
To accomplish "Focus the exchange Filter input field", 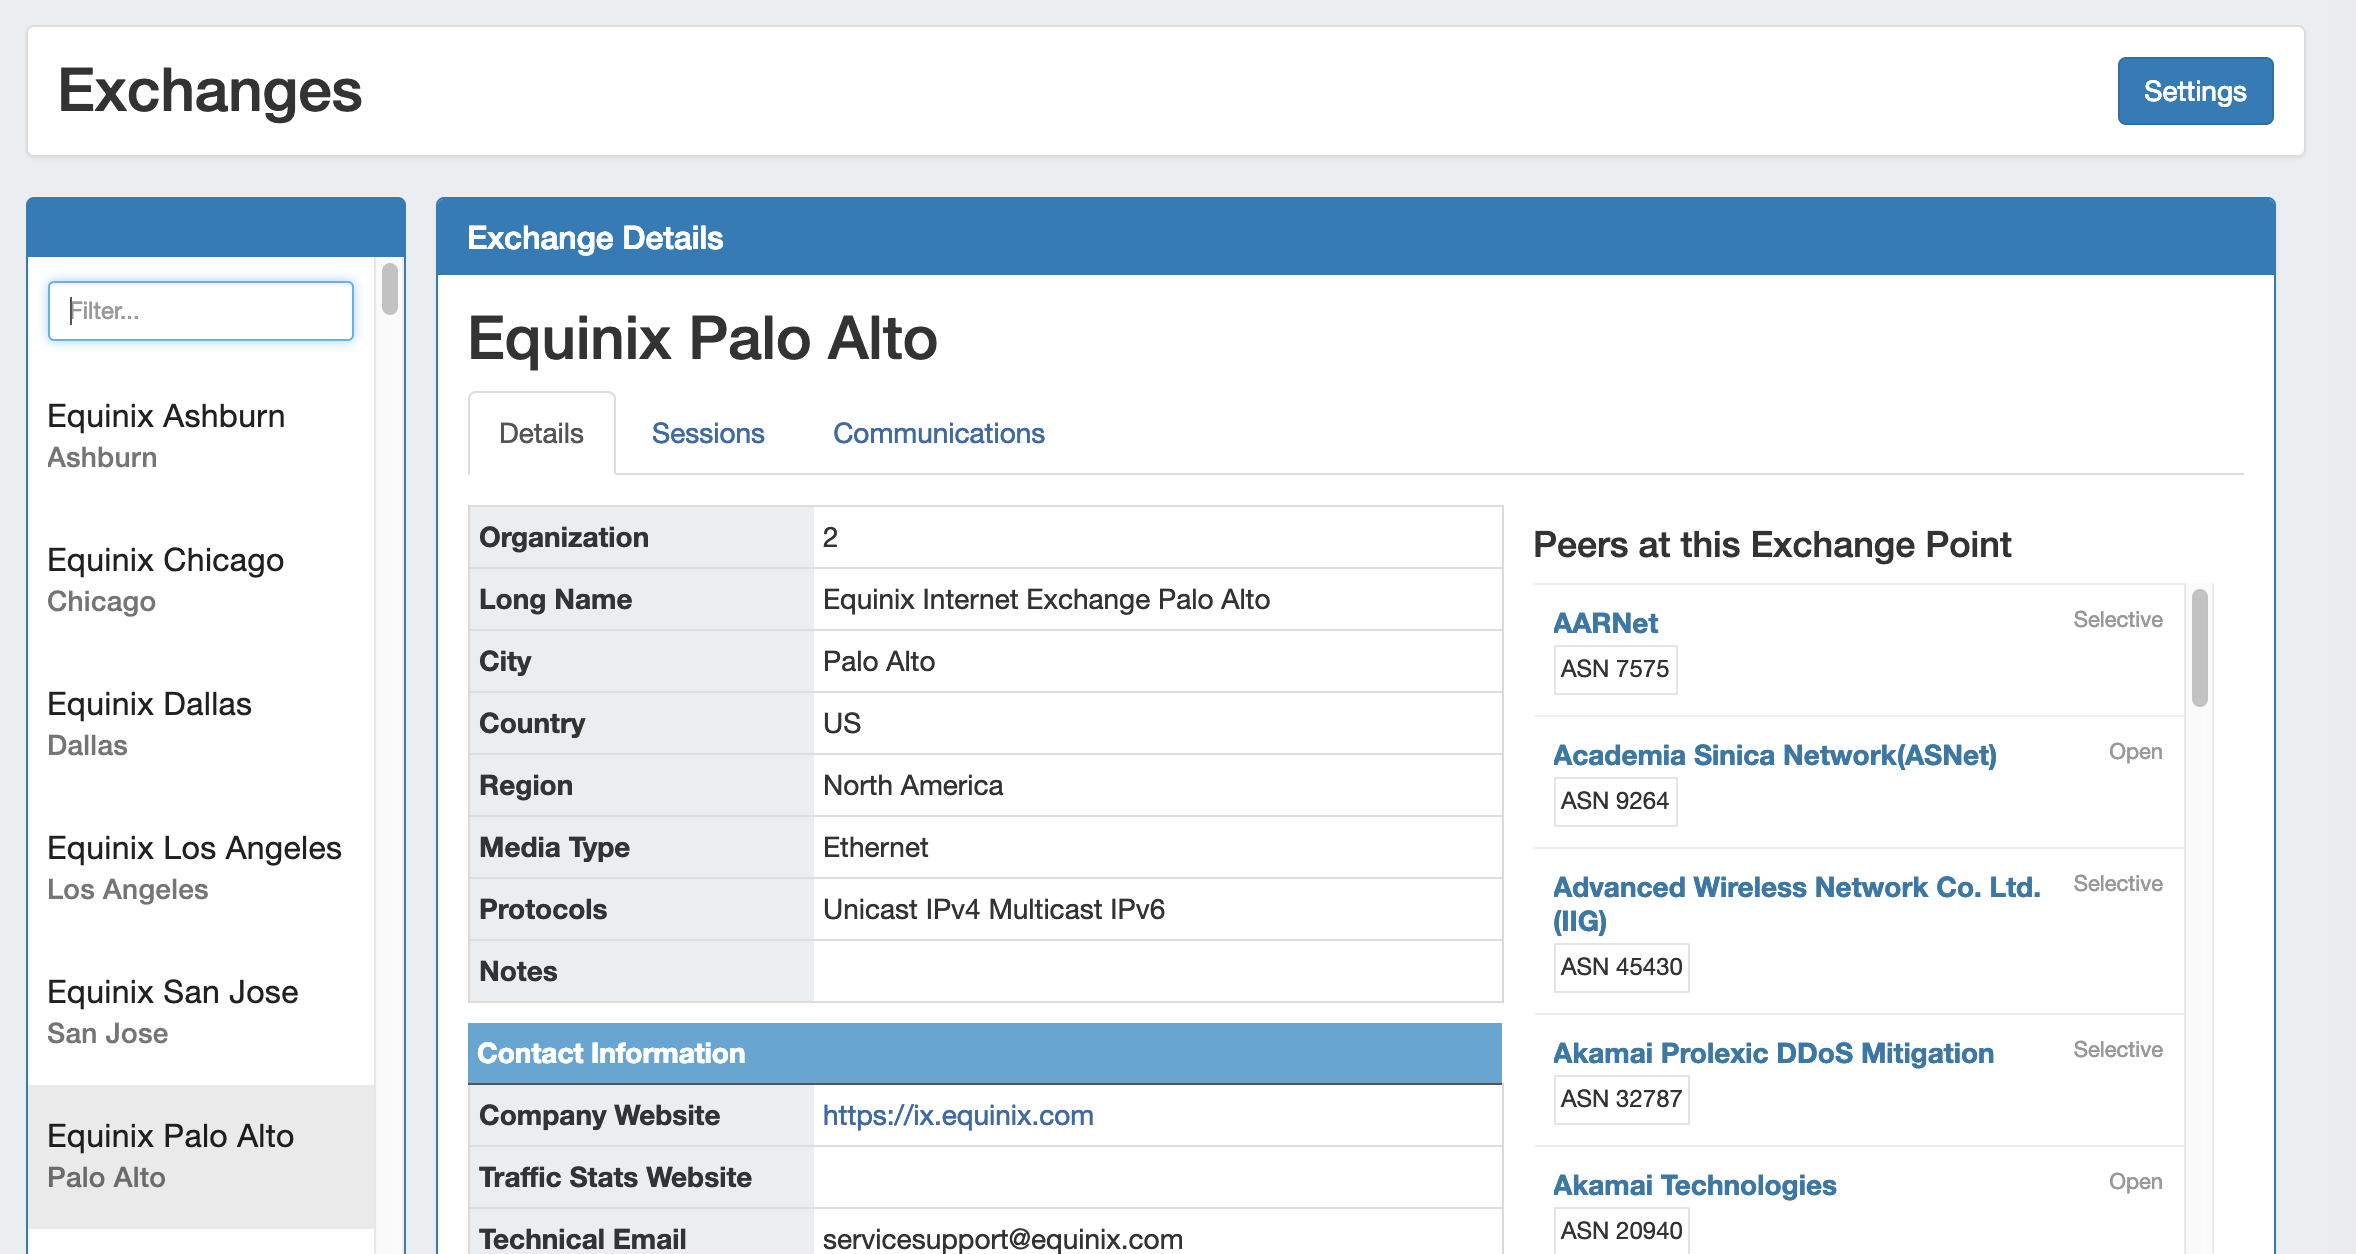I will [201, 311].
